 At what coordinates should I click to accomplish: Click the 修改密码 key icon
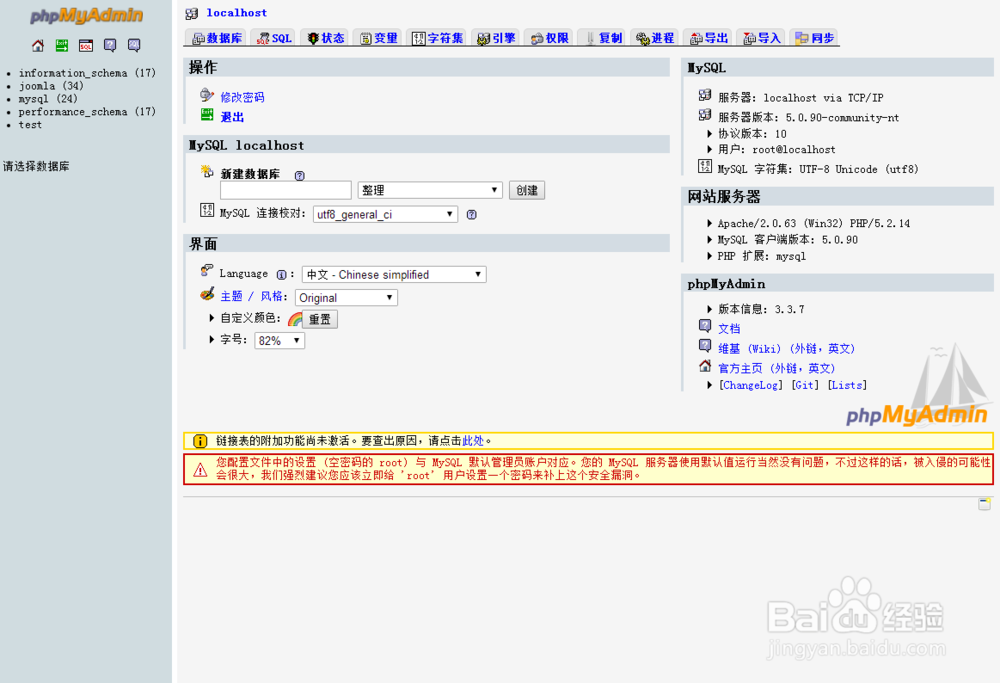207,95
